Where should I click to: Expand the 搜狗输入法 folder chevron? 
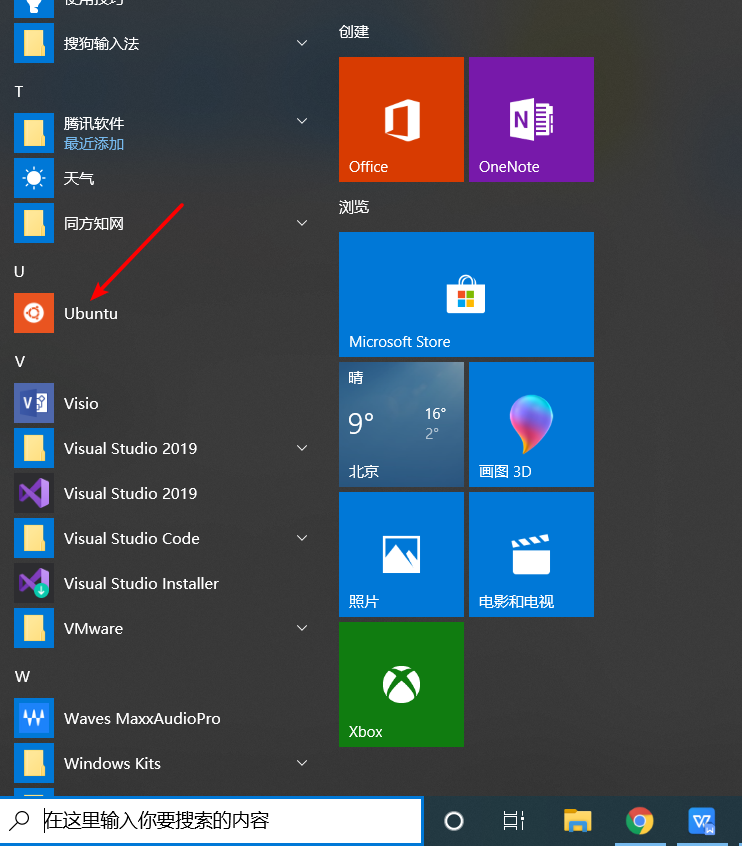click(x=302, y=43)
